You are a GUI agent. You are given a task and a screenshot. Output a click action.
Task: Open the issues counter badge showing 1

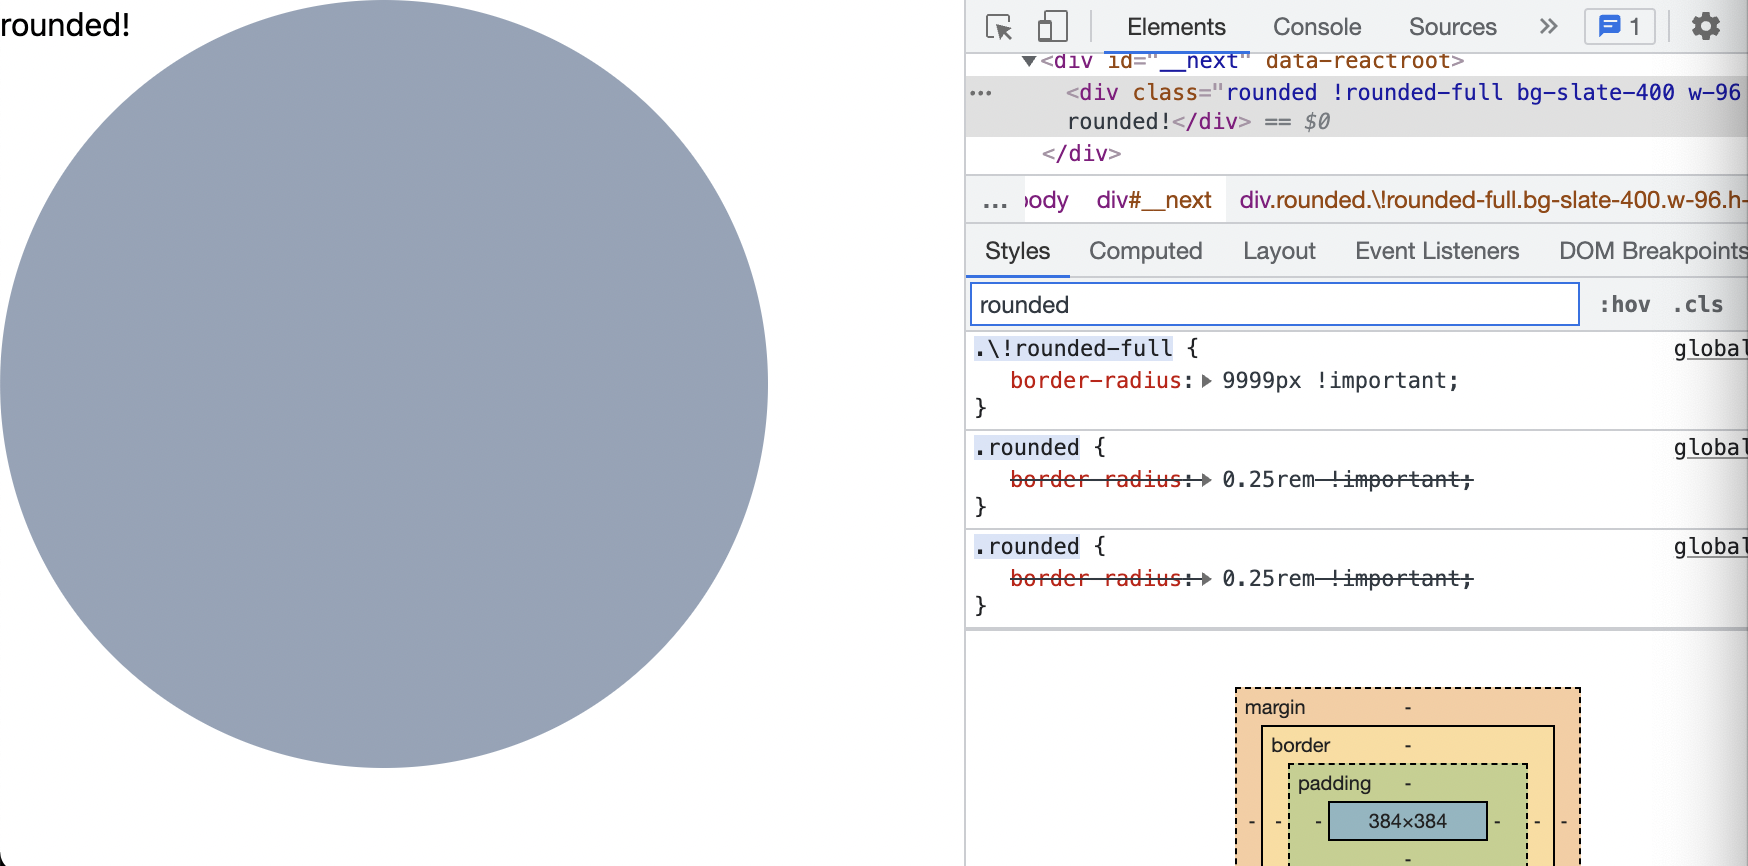[x=1620, y=27]
